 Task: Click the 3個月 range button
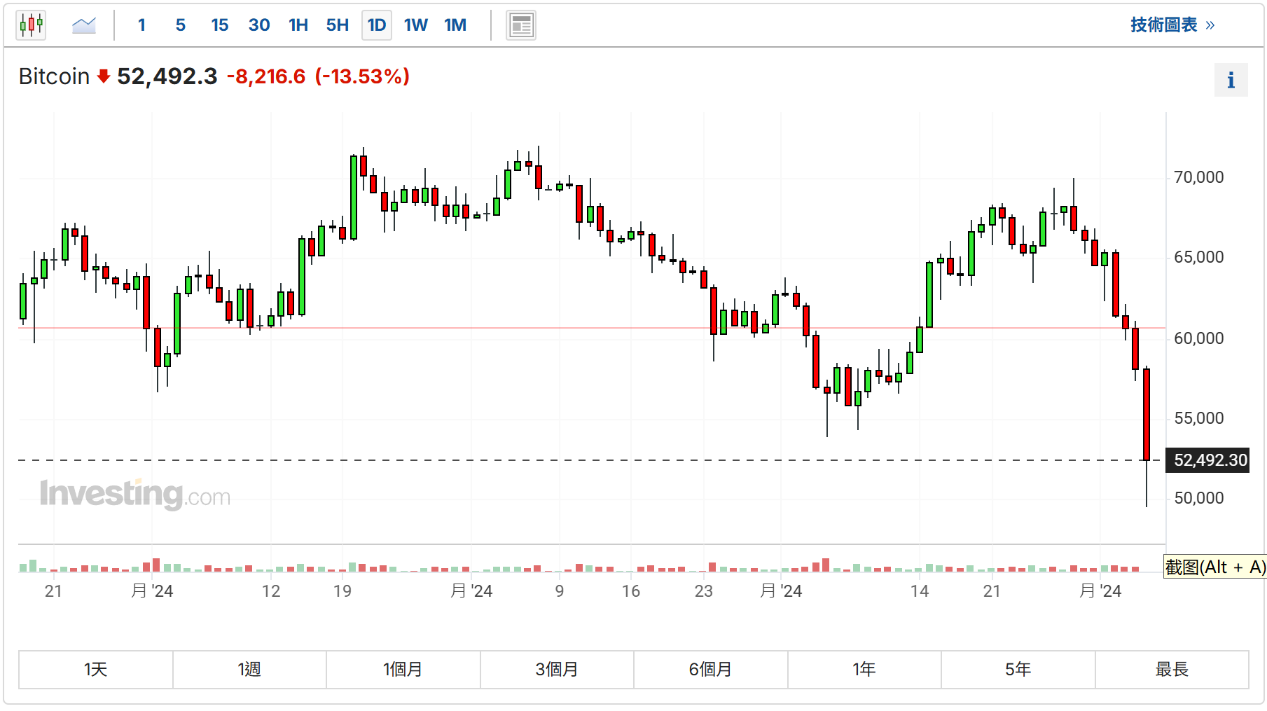point(557,670)
